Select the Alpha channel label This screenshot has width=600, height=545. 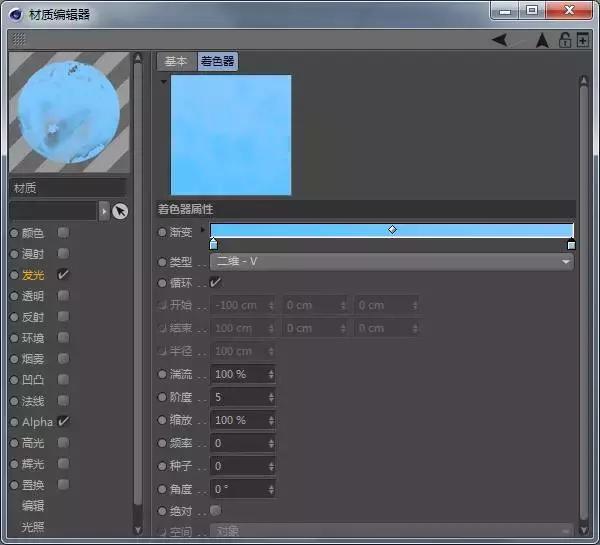click(37, 422)
